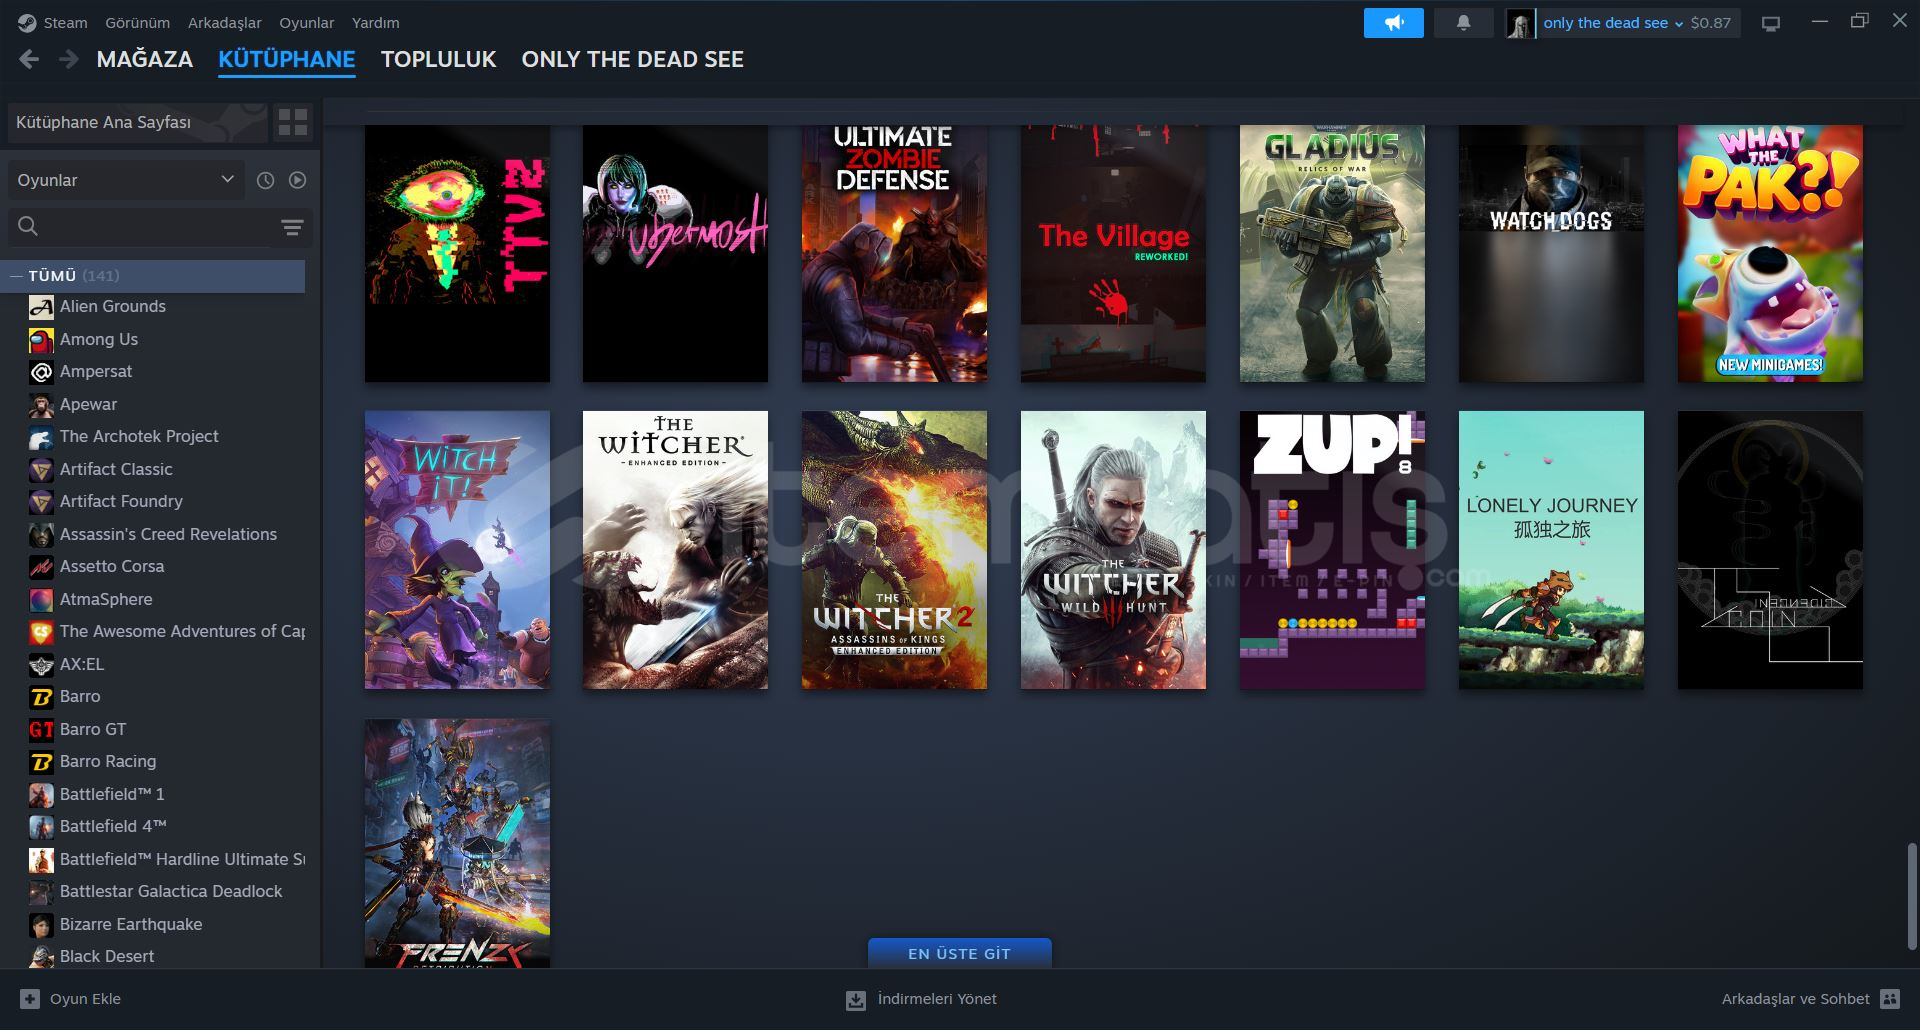The height and width of the screenshot is (1030, 1920).
Task: Open the ONLY THE DEAD SEE profile tab
Action: pyautogui.click(x=632, y=59)
